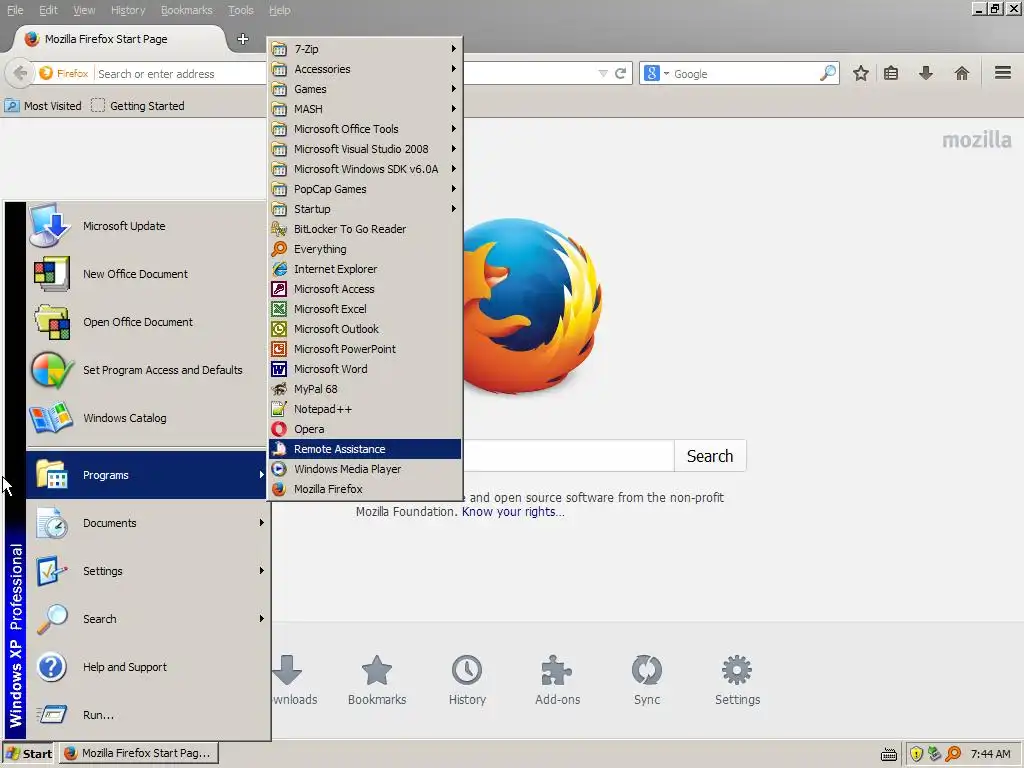Viewport: 1024px width, 768px height.
Task: Launch Internet Explorer from Programs list
Action: click(364, 269)
